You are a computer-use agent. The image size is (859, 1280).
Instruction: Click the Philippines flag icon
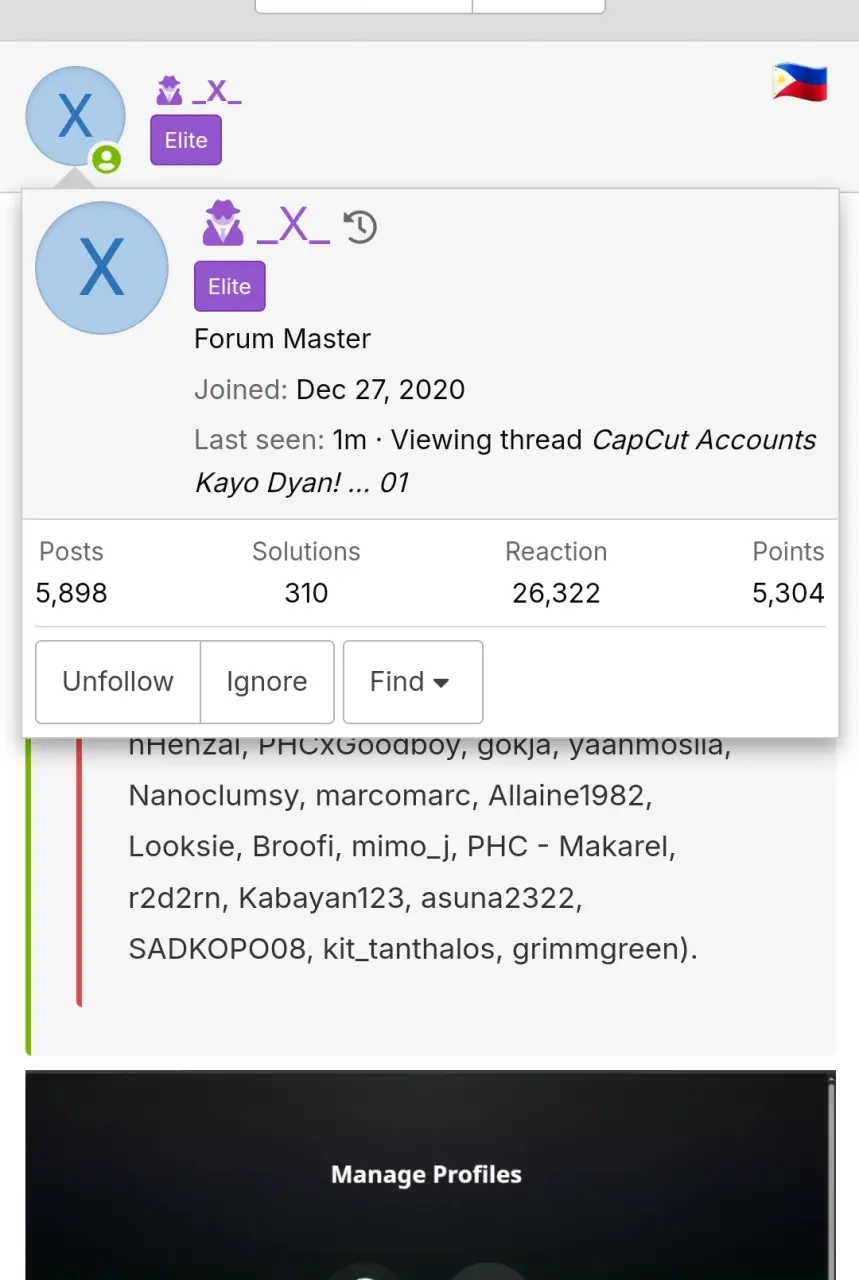pos(800,83)
